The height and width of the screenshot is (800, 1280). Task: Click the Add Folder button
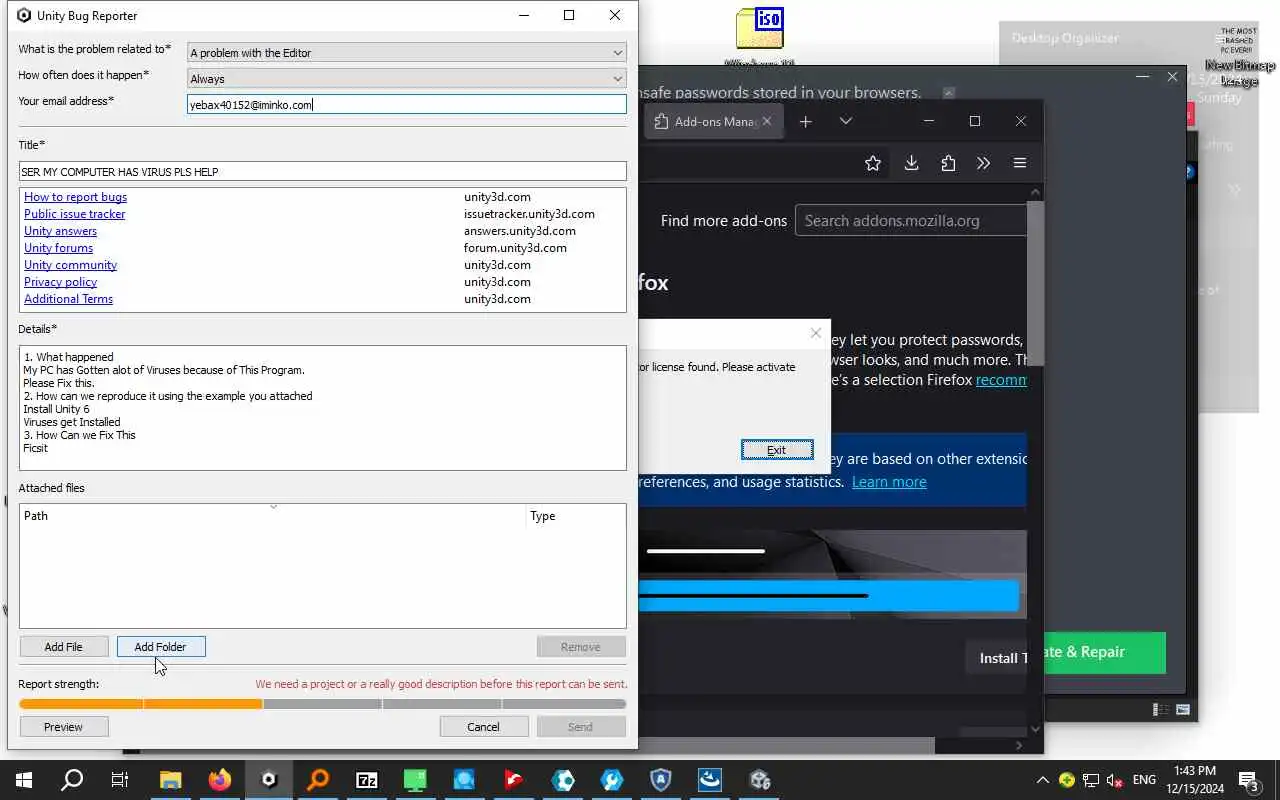point(160,647)
